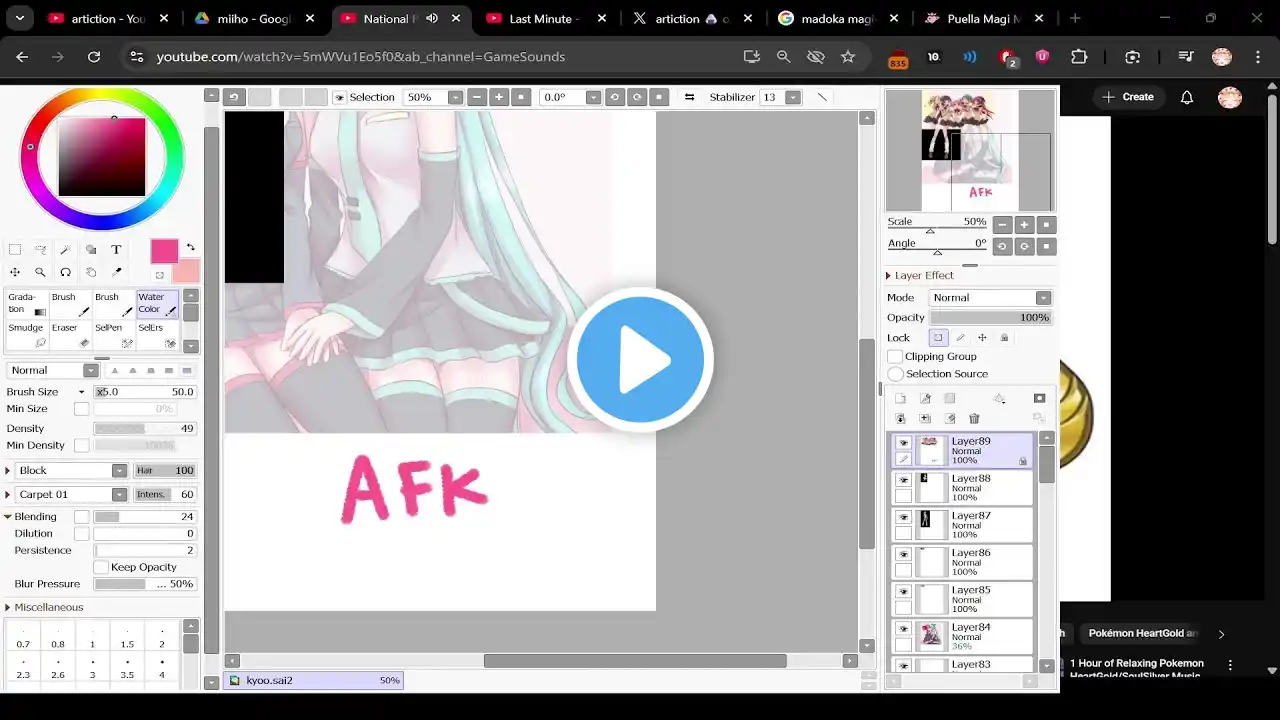This screenshot has width=1280, height=720.
Task: Enable the Keep Opacity checkbox
Action: tap(101, 567)
